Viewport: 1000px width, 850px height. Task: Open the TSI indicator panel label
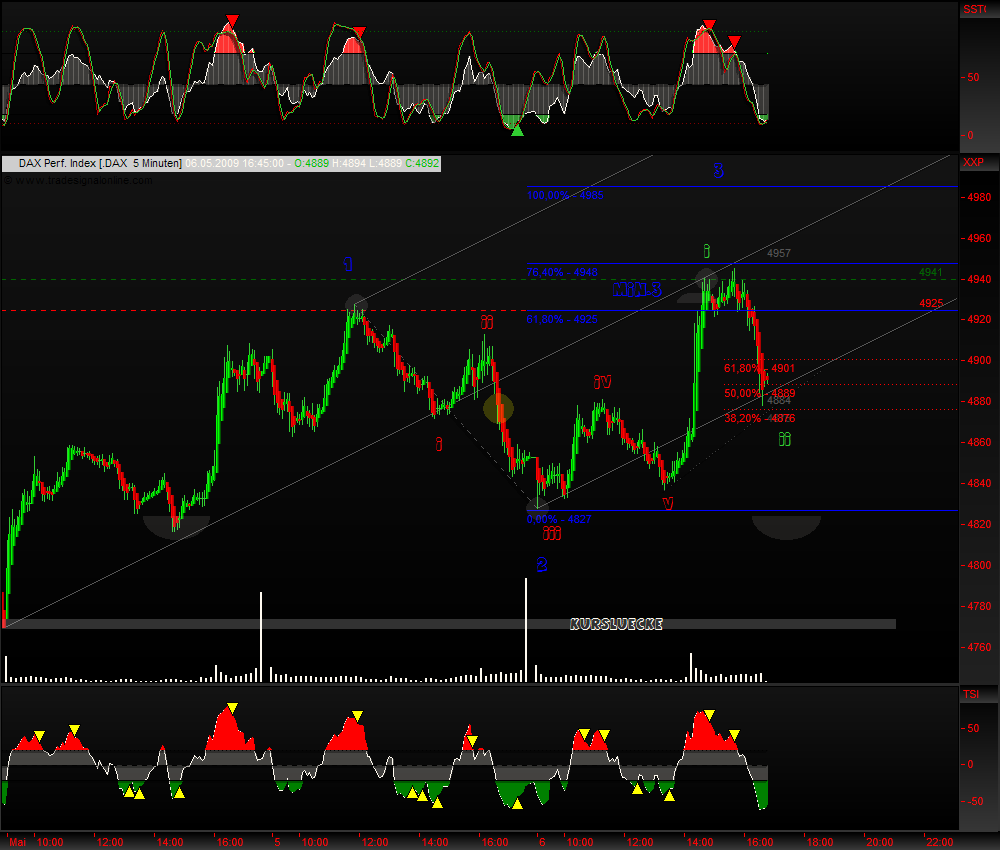point(971,694)
